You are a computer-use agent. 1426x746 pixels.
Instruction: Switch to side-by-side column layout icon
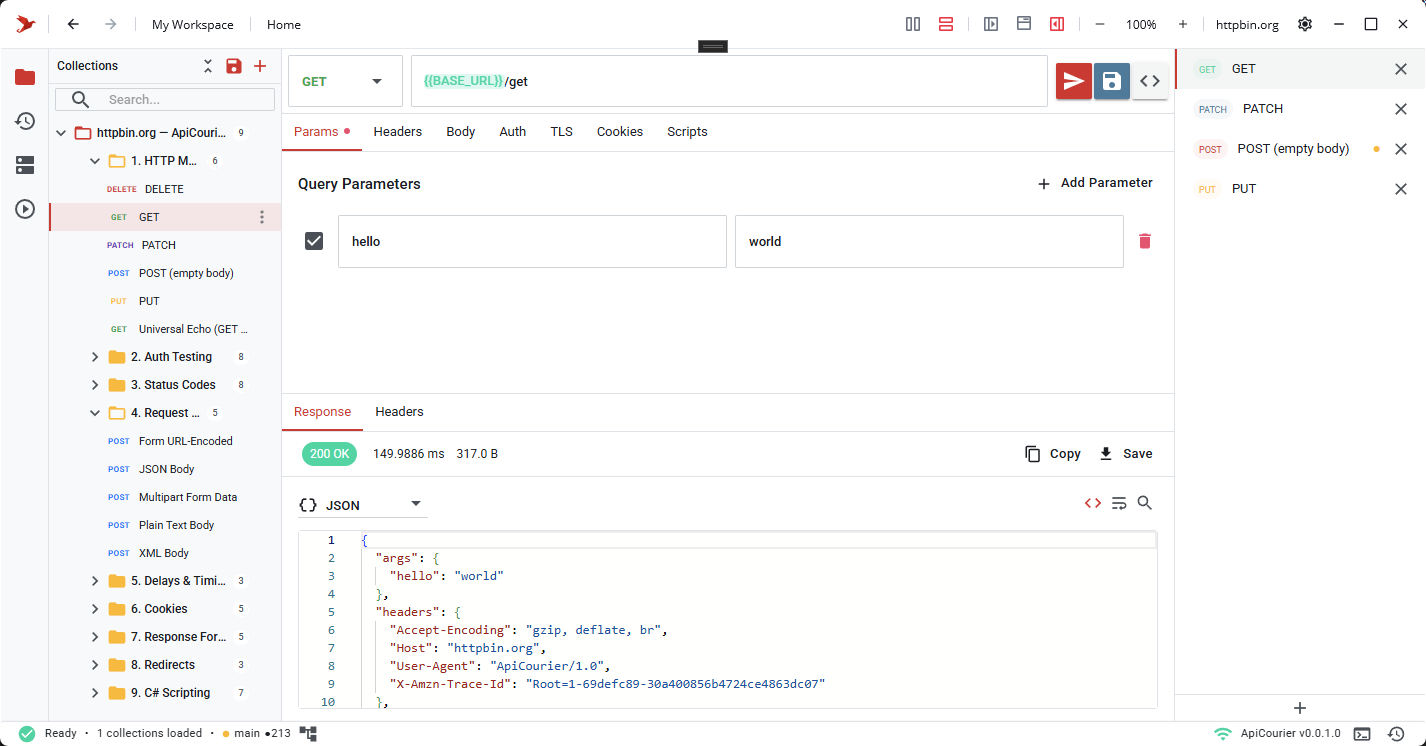tap(913, 24)
